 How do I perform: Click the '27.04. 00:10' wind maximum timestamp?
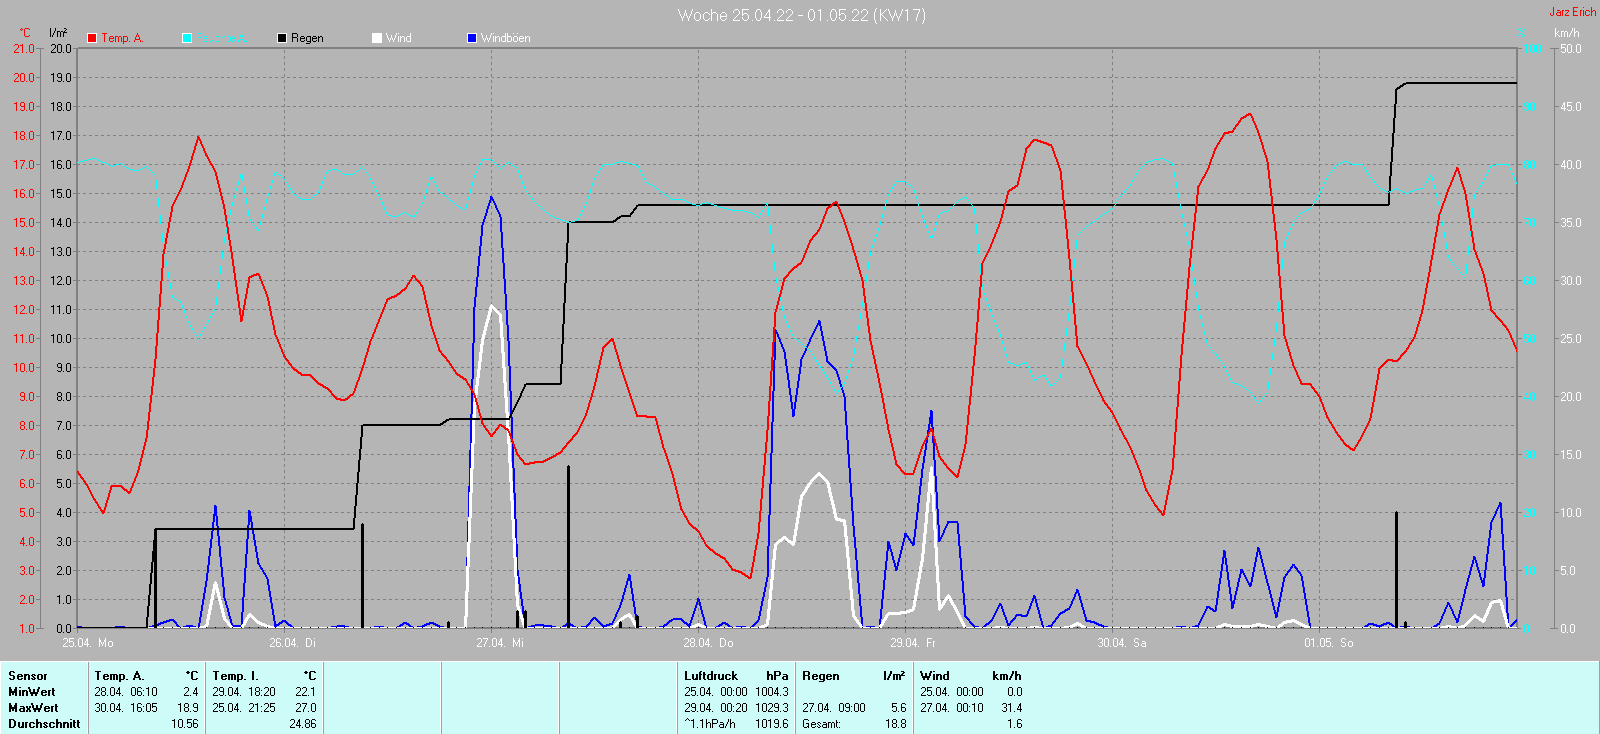tap(952, 708)
